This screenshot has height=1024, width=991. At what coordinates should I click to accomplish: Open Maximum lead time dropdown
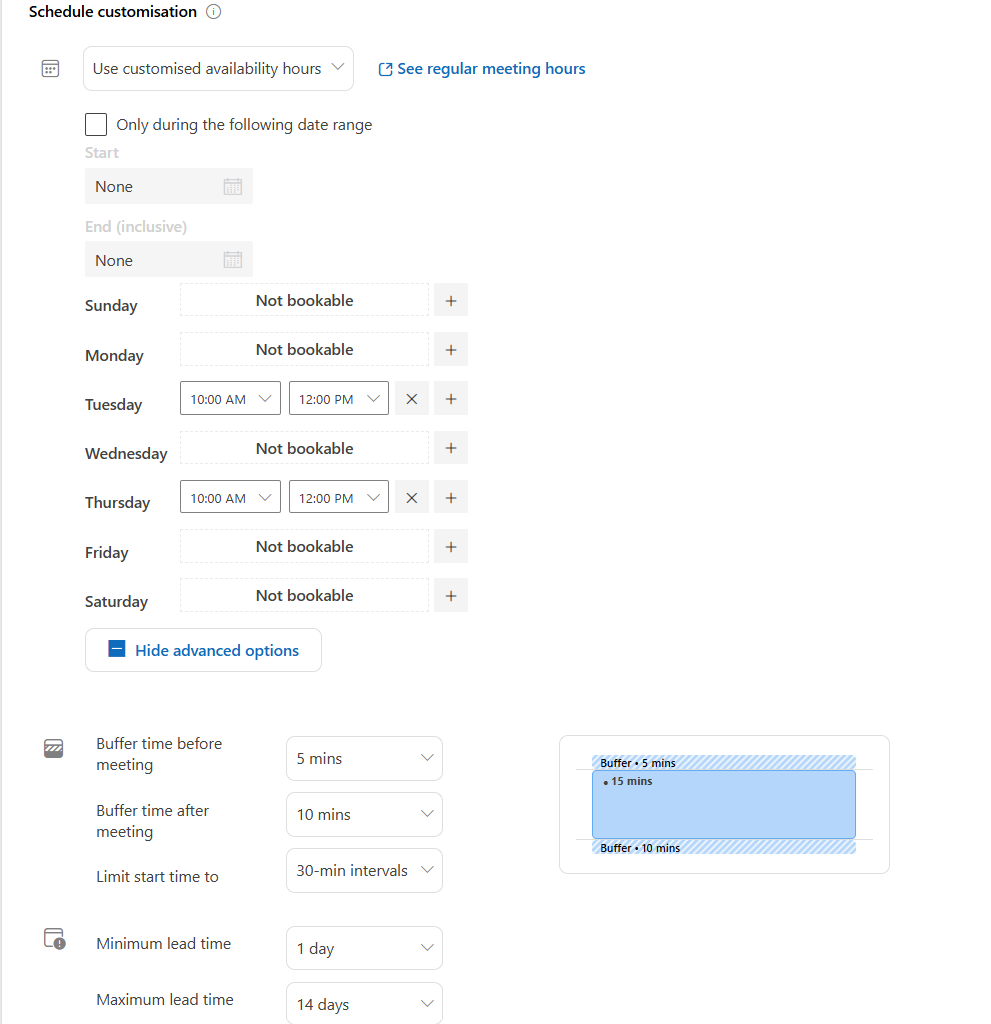[x=364, y=1004]
